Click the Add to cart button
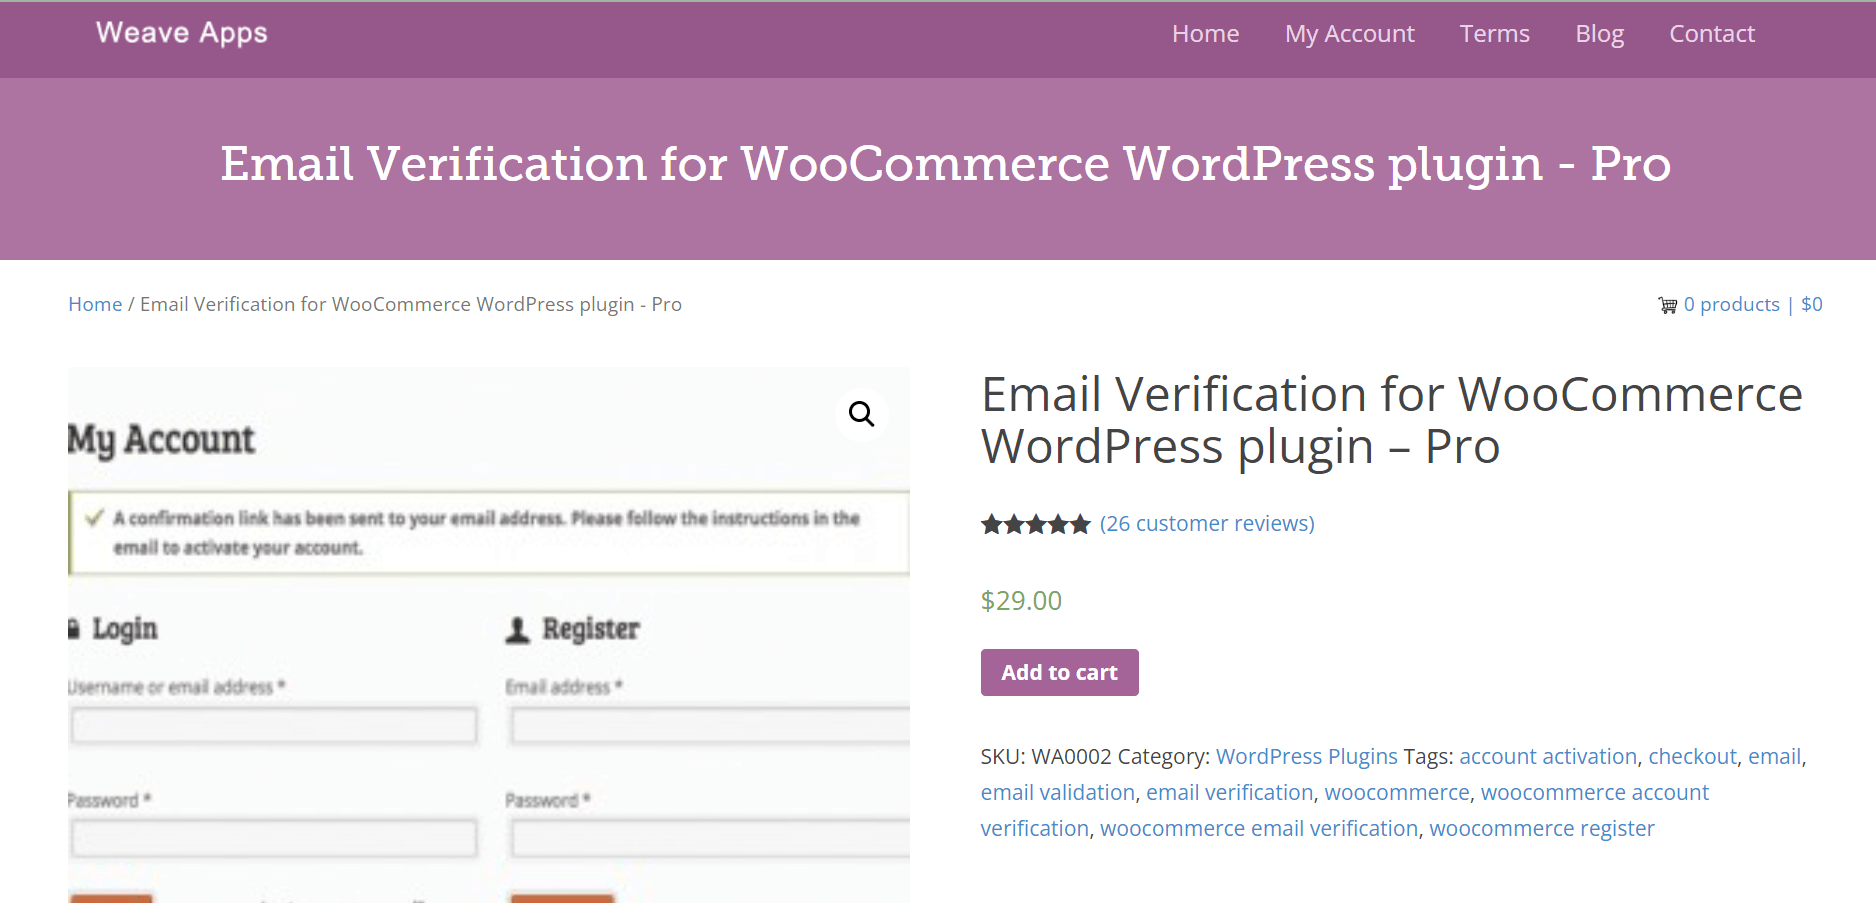The image size is (1876, 903). coord(1059,672)
